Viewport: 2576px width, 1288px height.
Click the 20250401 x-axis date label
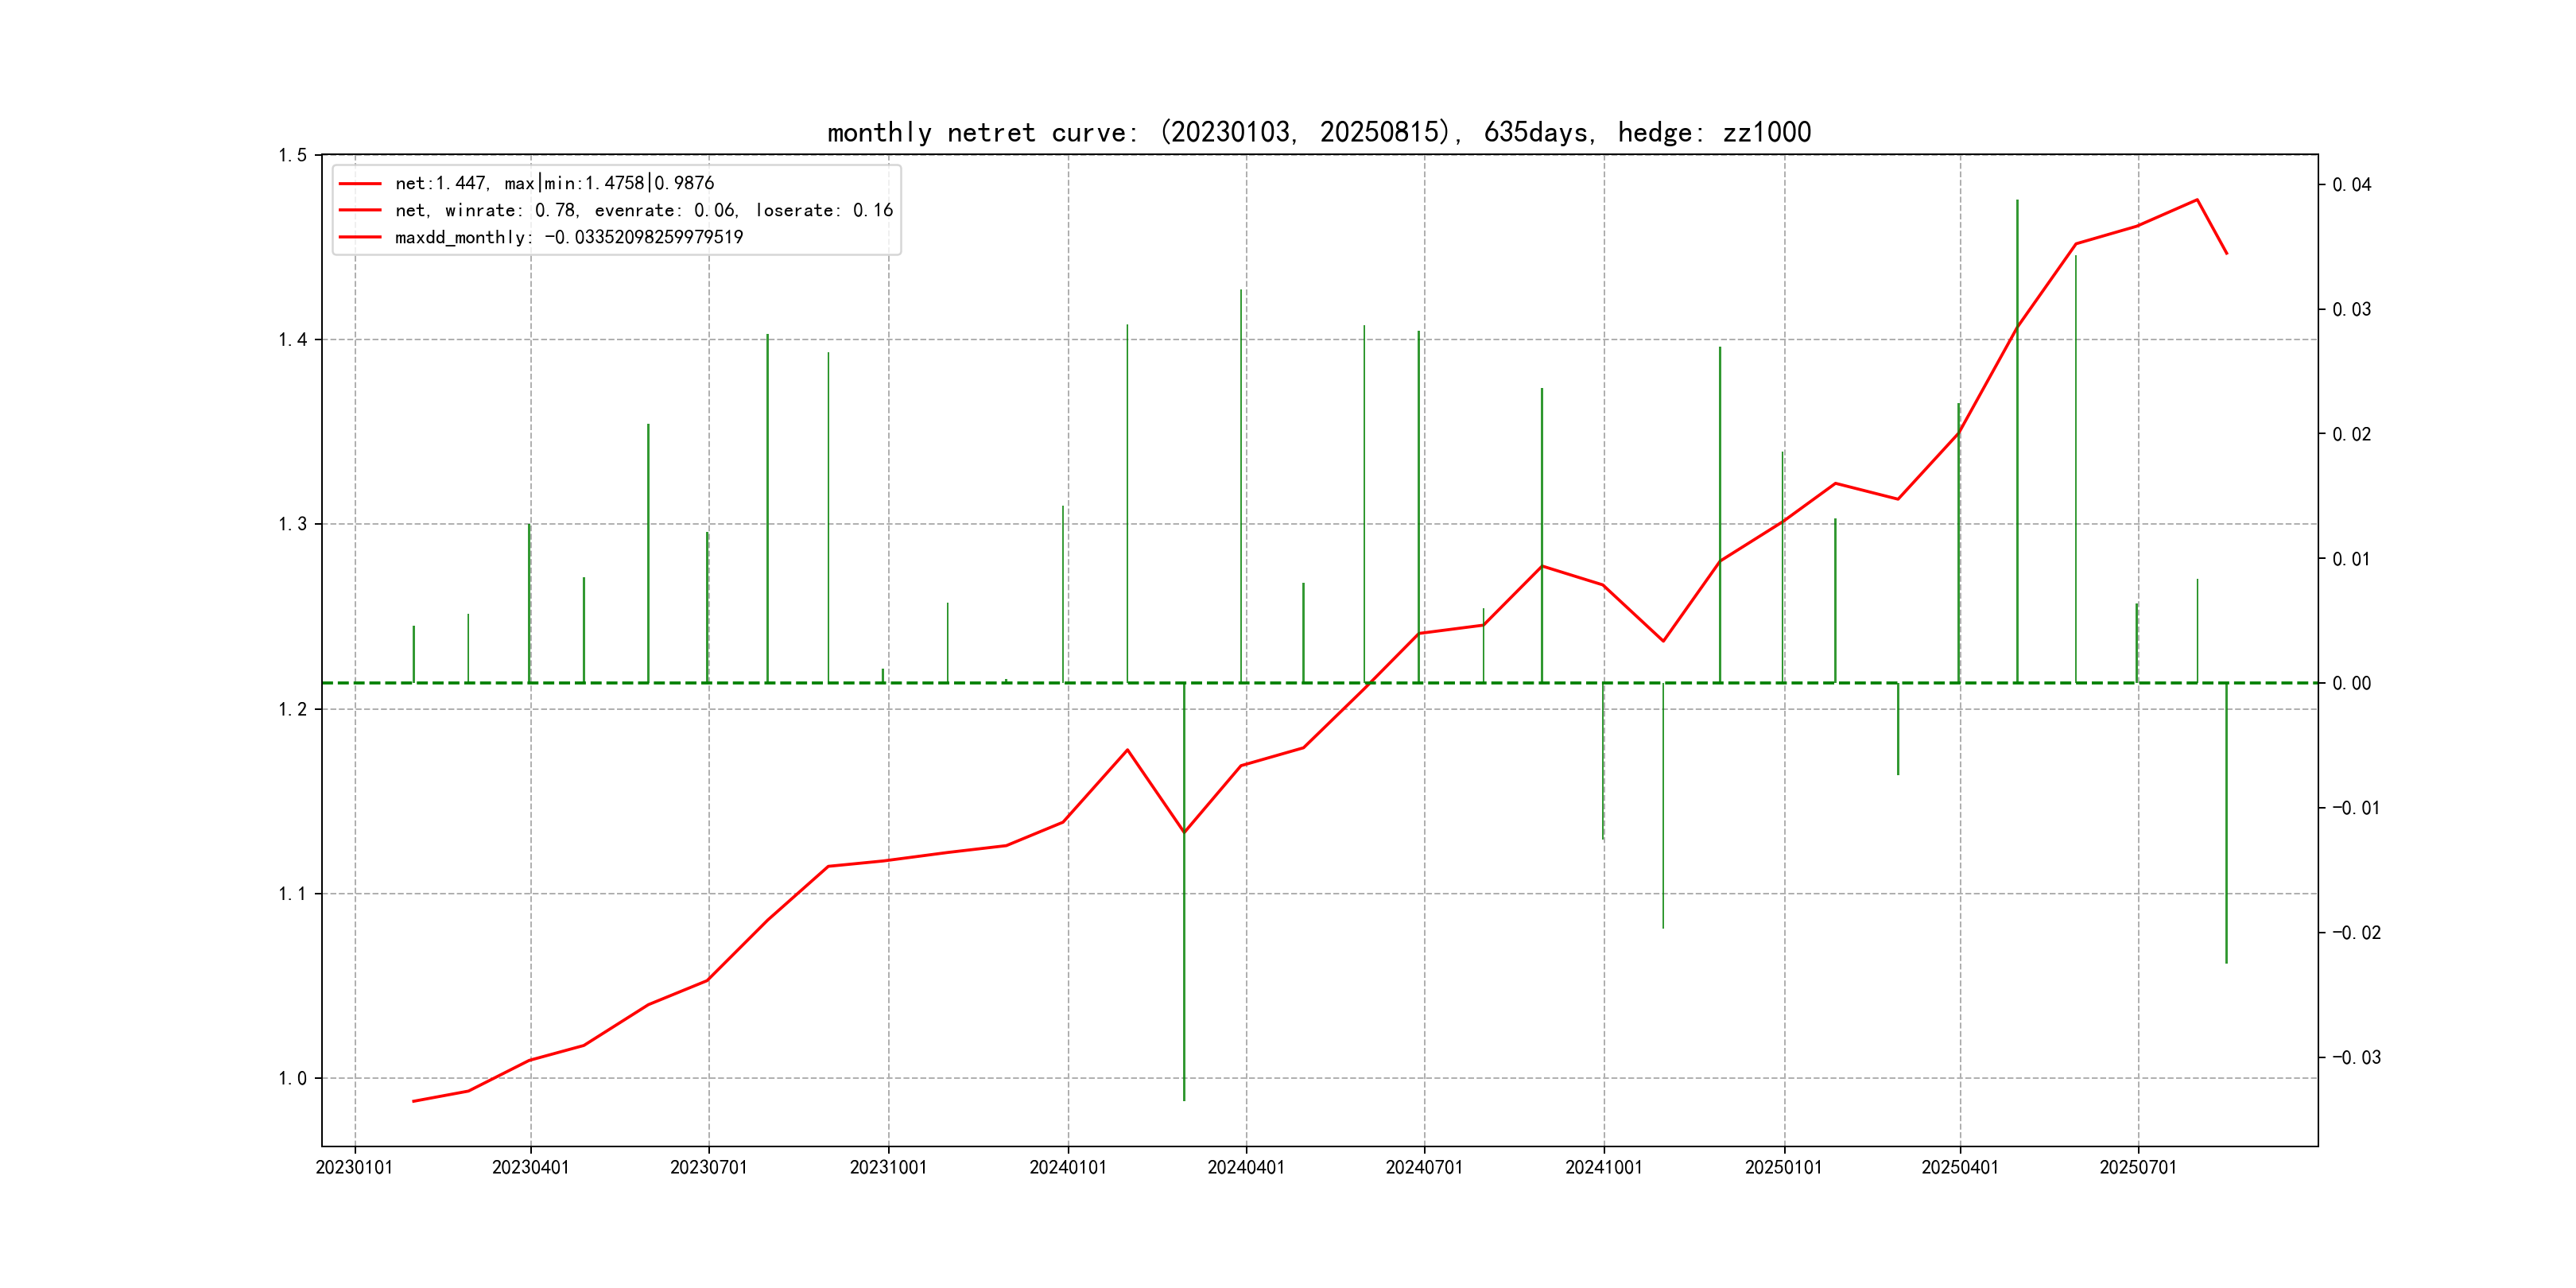point(1959,1167)
